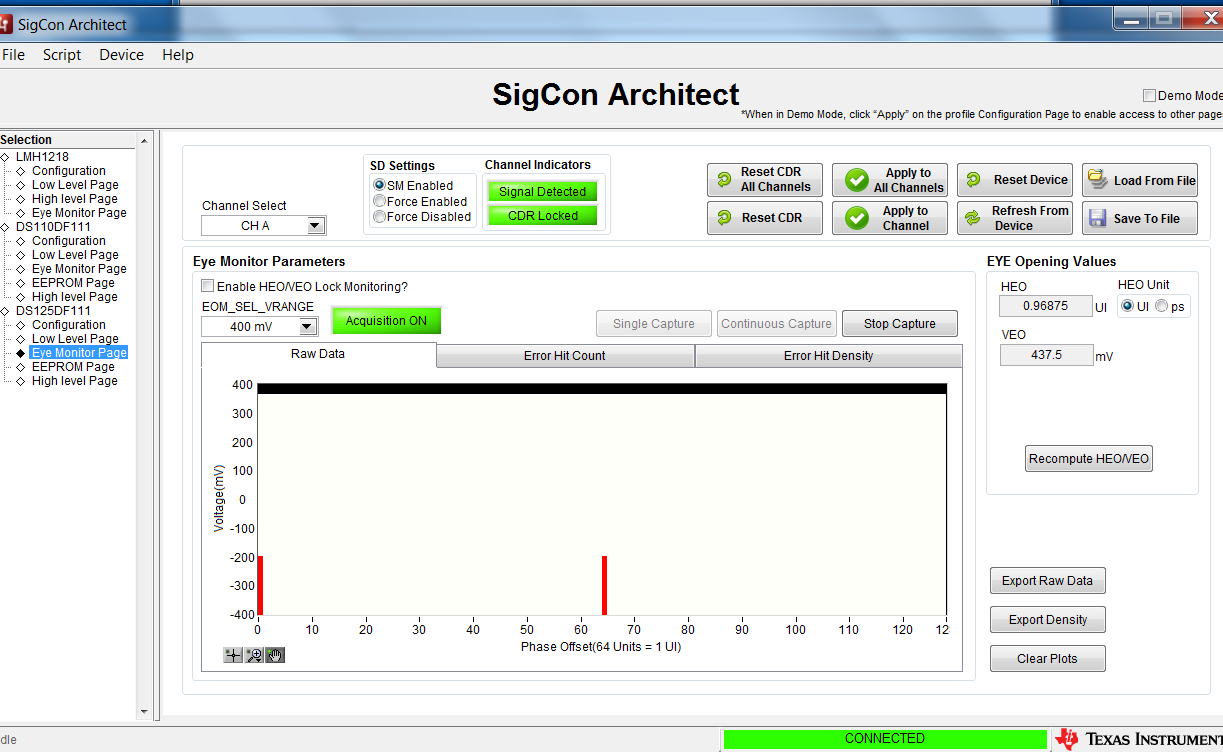Click the Single Capture button
The height and width of the screenshot is (752, 1223).
(x=654, y=324)
